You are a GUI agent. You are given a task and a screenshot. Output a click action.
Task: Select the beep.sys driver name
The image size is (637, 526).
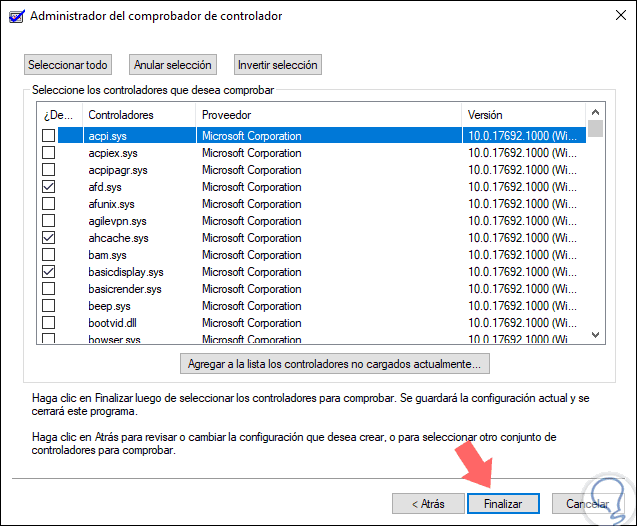109,306
